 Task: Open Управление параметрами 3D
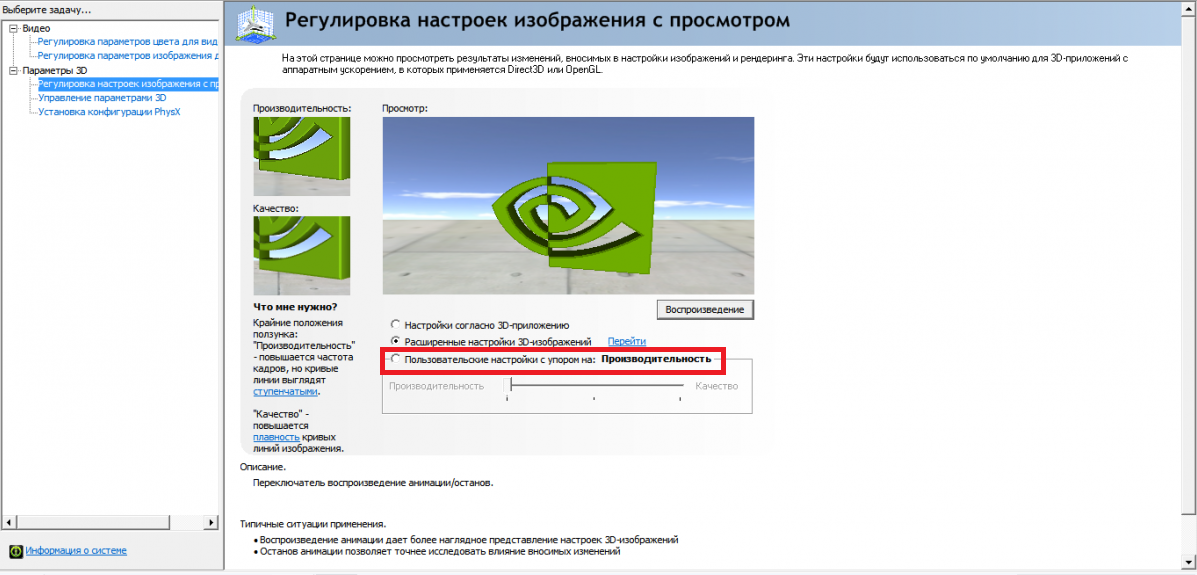(102, 98)
